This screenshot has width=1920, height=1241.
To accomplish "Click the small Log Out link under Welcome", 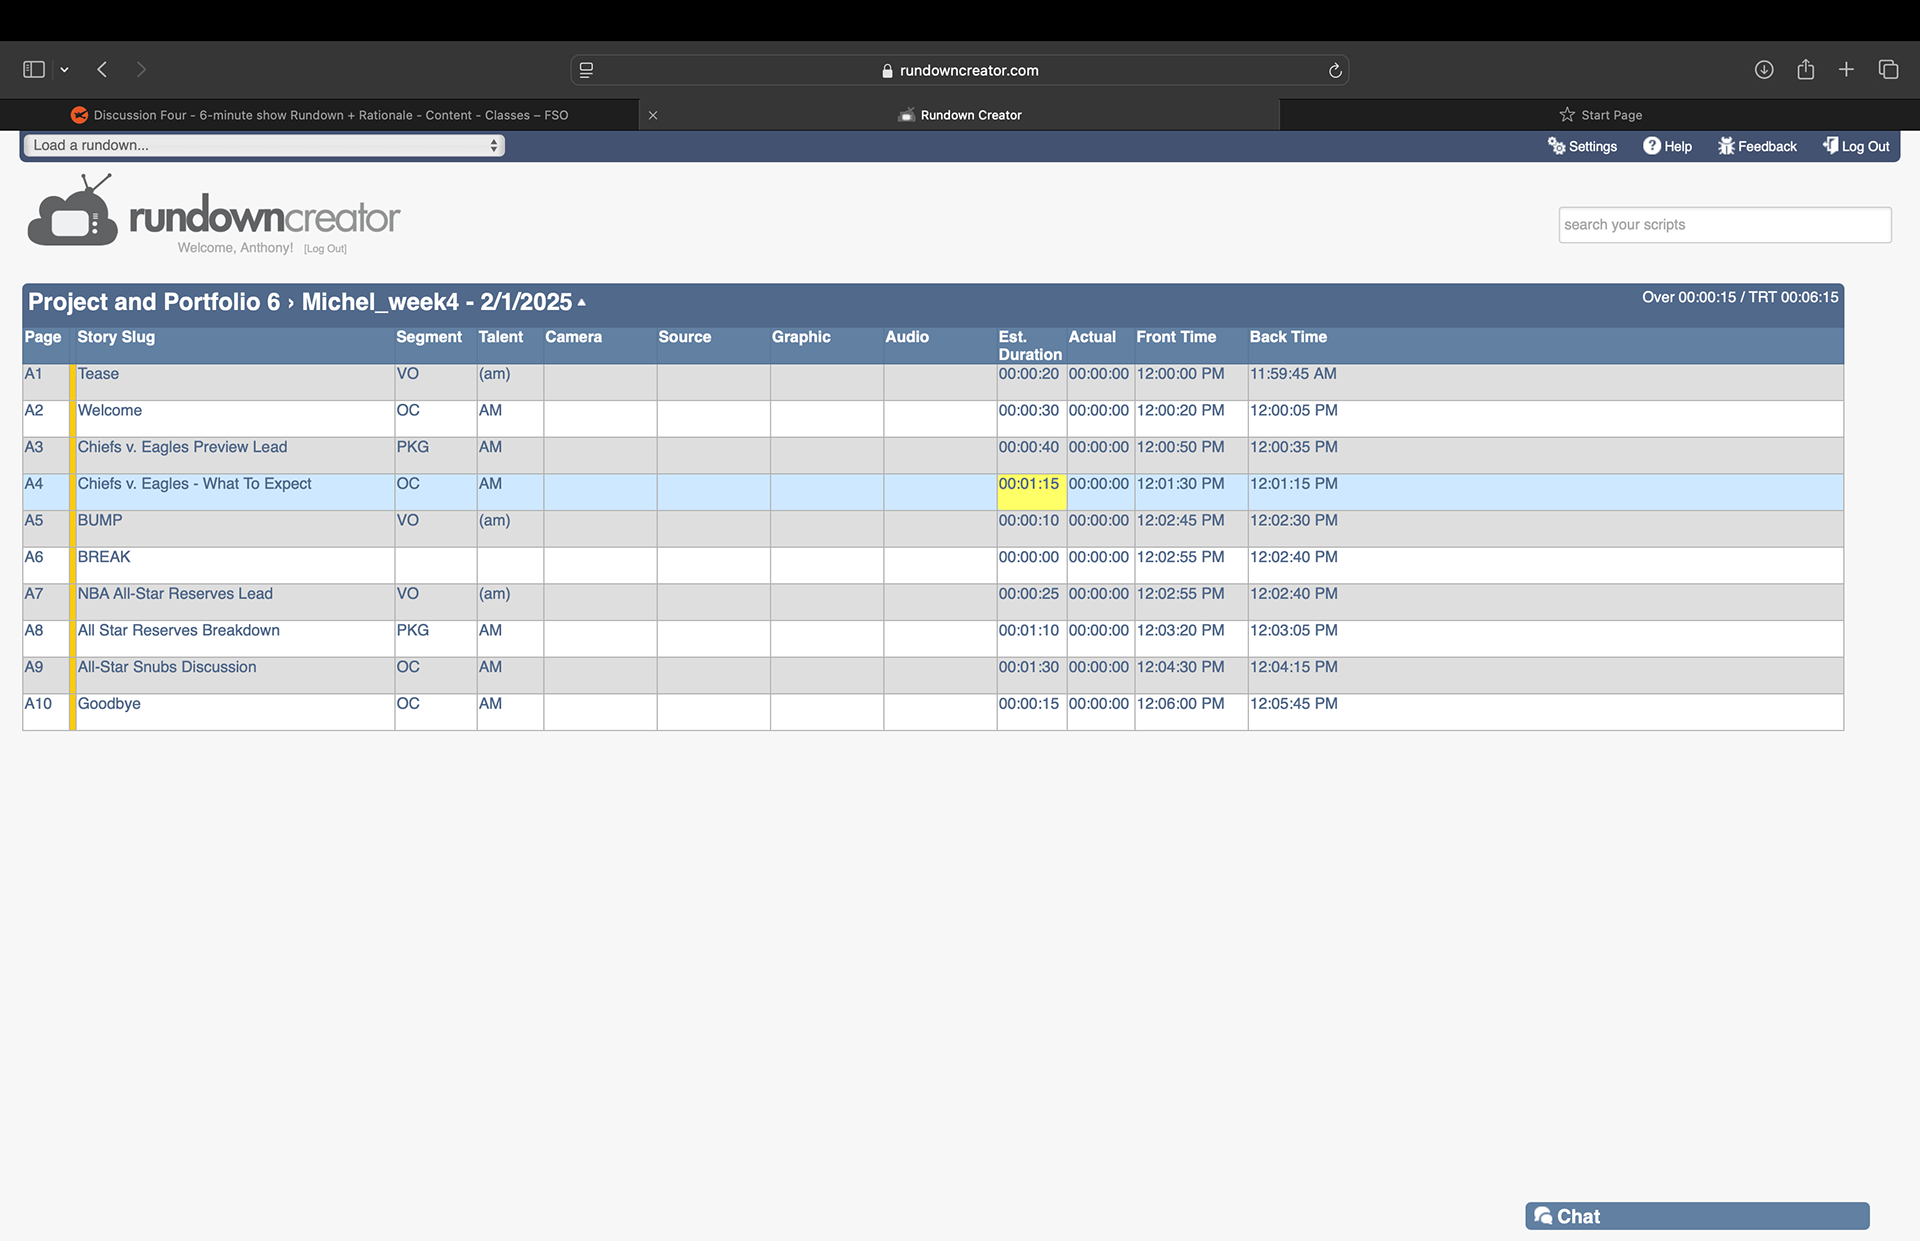I will pyautogui.click(x=325, y=249).
